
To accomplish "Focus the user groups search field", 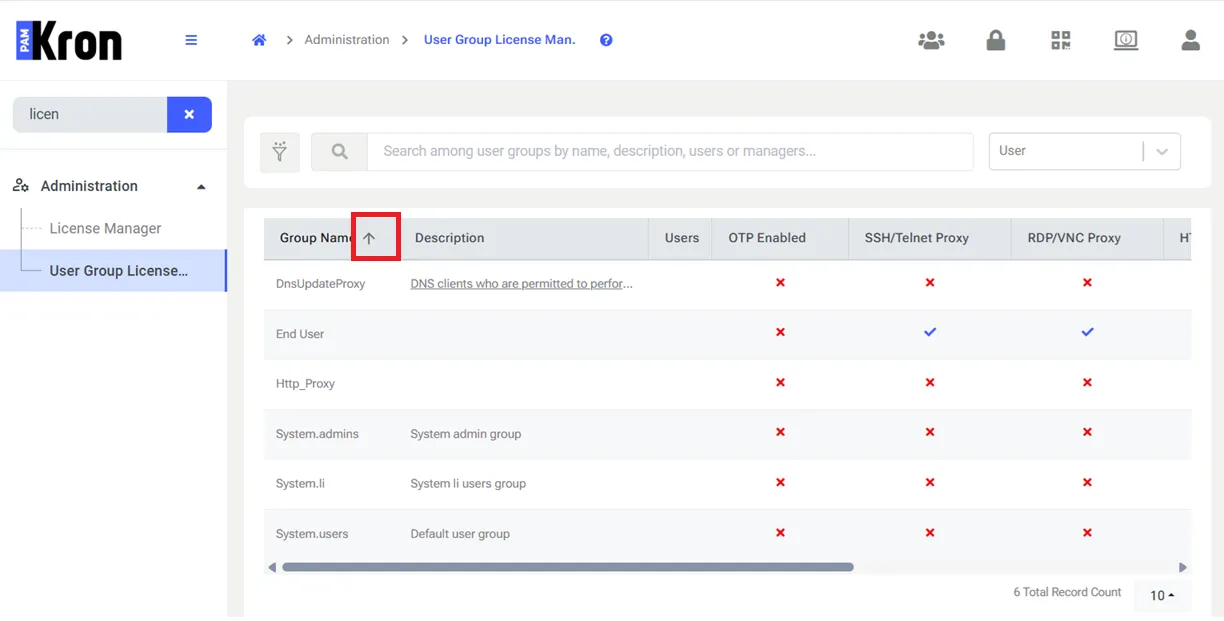I will pos(670,152).
